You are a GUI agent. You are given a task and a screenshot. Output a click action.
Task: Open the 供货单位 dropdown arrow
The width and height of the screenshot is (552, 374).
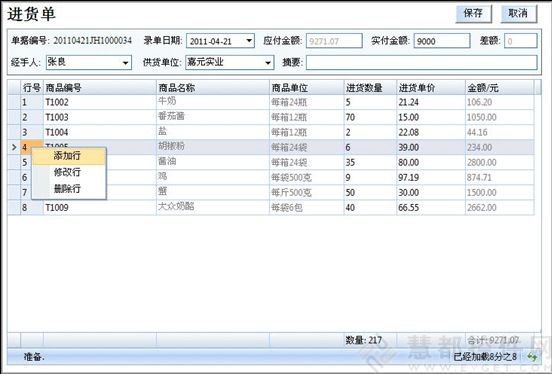click(268, 63)
